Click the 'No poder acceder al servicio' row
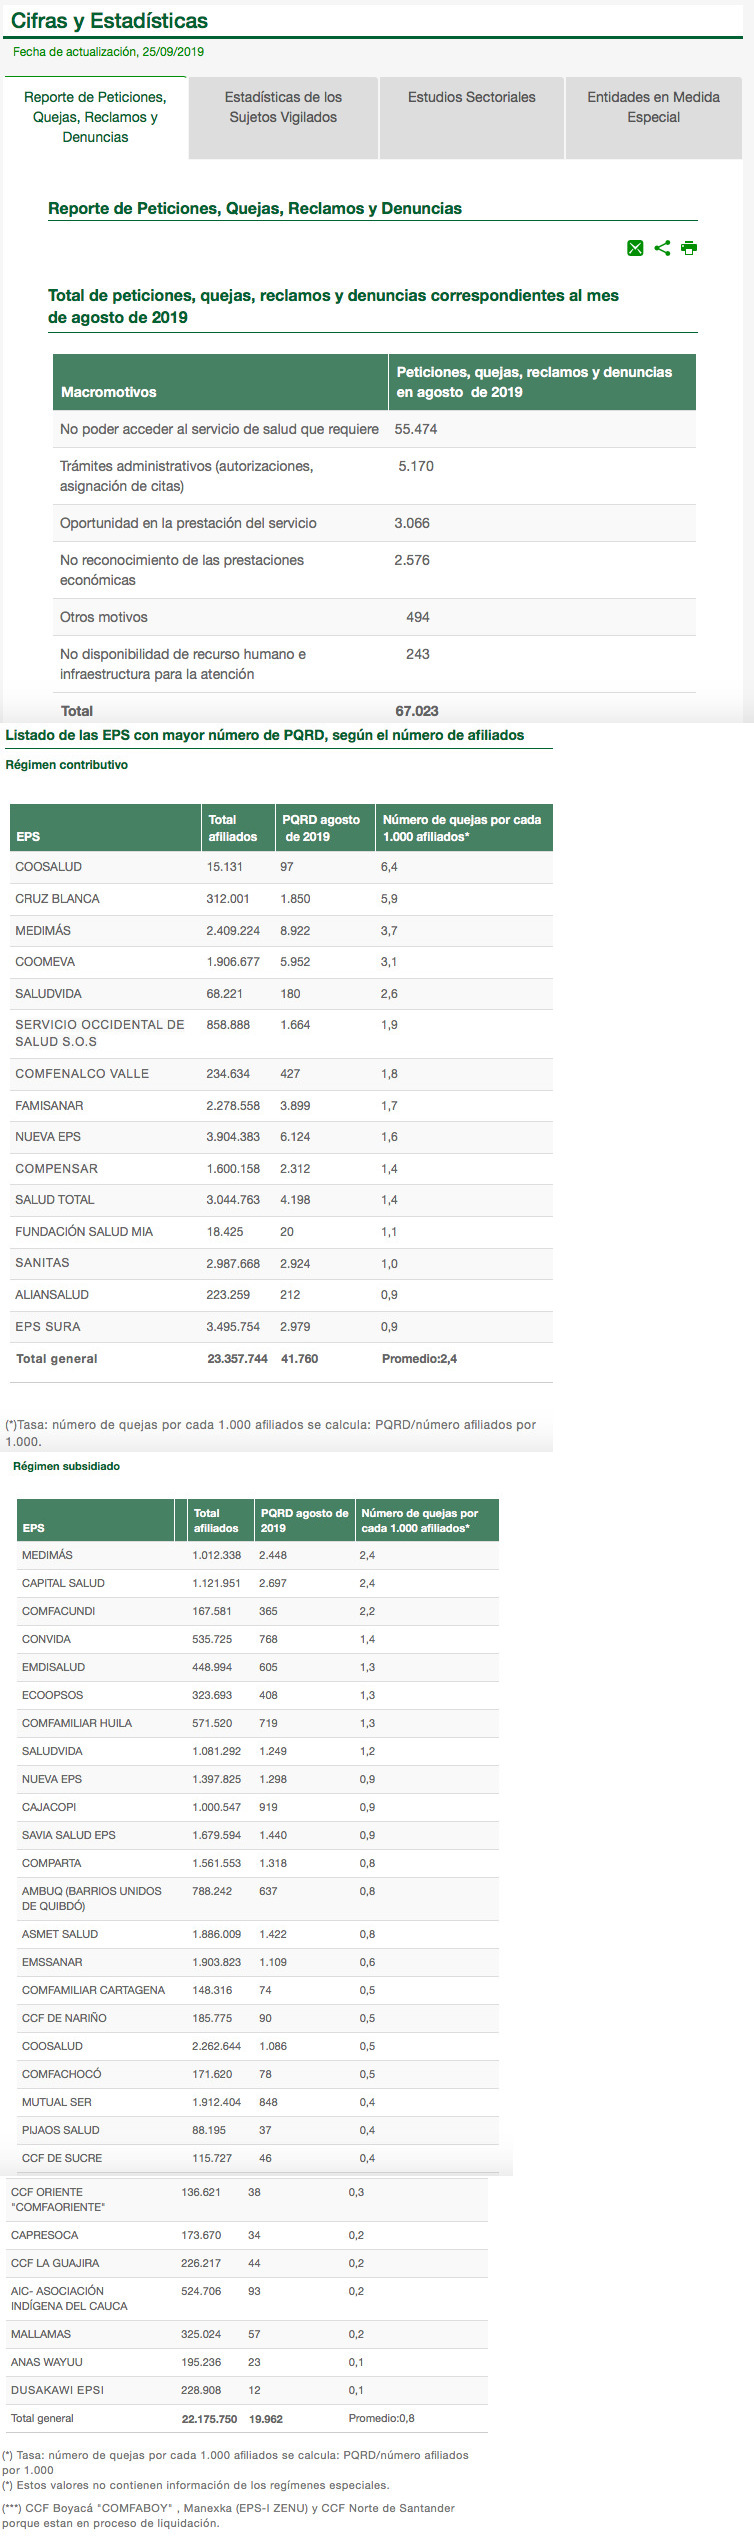The image size is (754, 2538). click(x=219, y=429)
